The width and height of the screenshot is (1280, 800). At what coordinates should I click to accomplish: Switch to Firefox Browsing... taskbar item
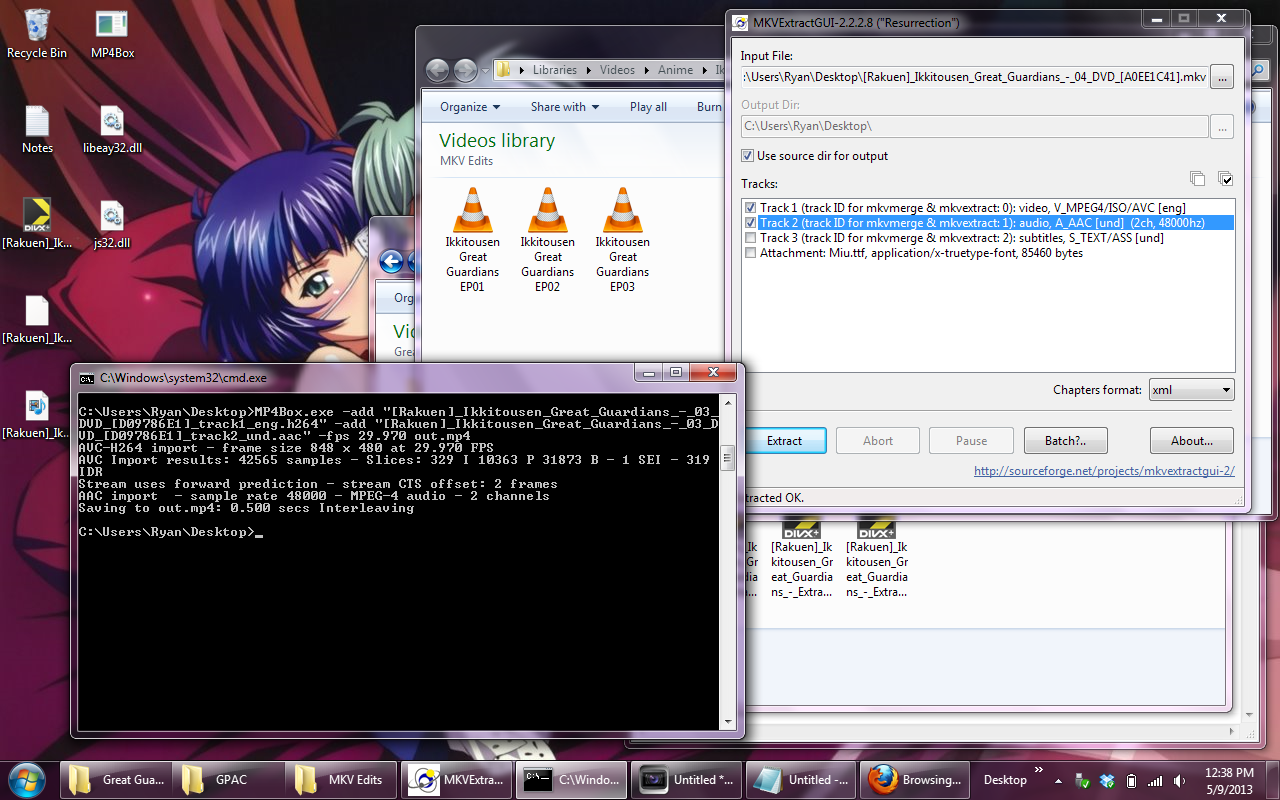pos(916,780)
